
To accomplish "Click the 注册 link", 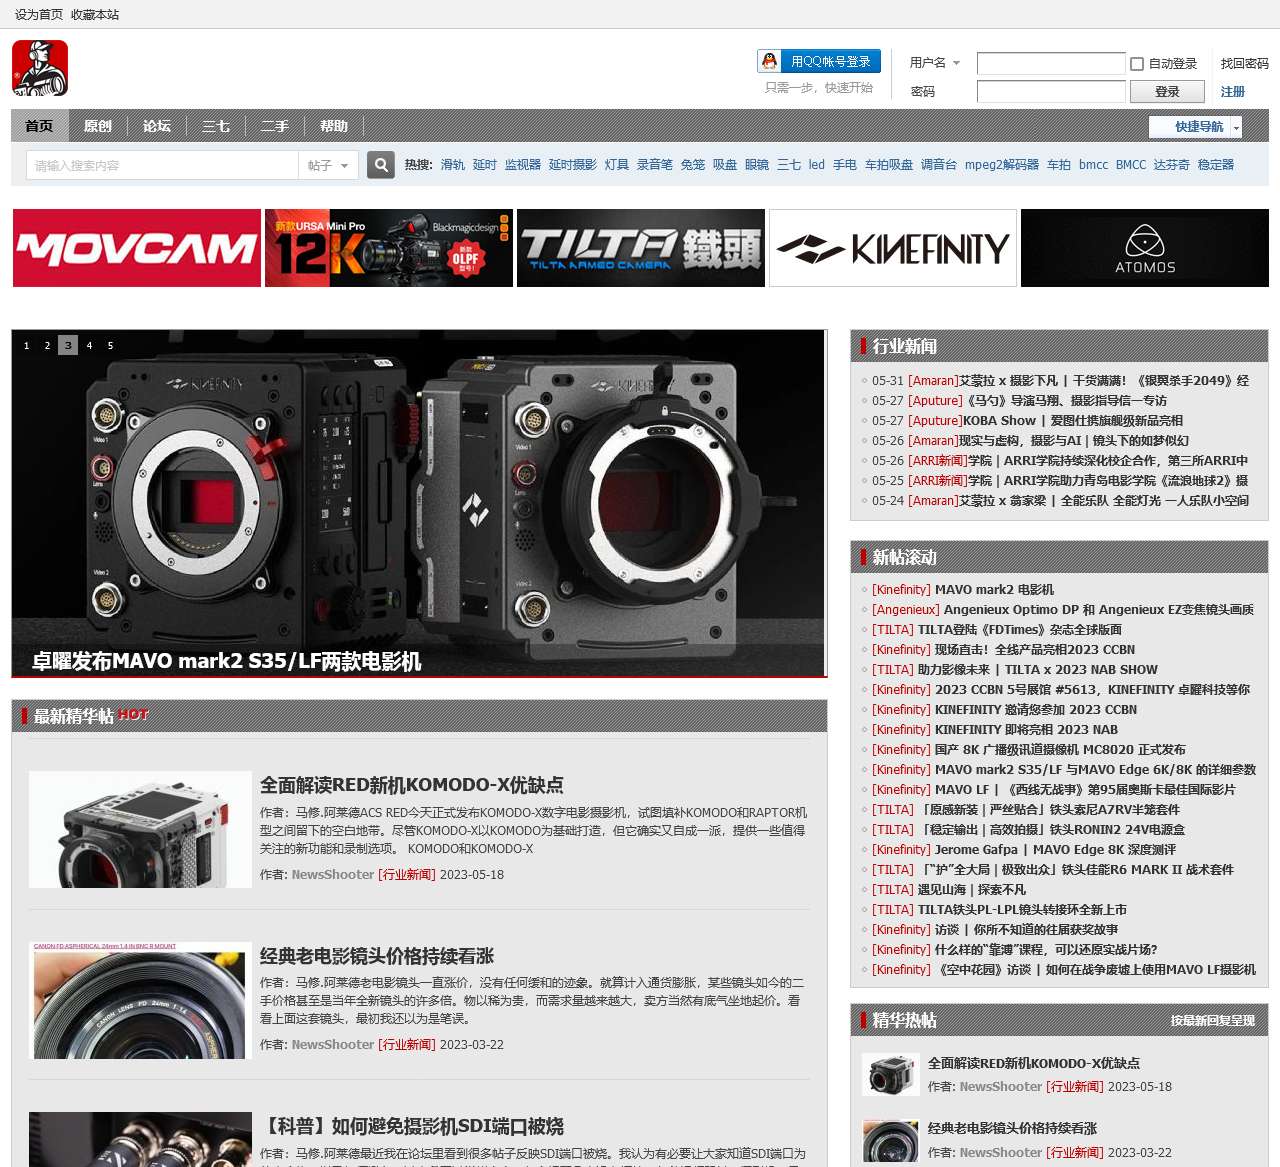I will coord(1233,91).
